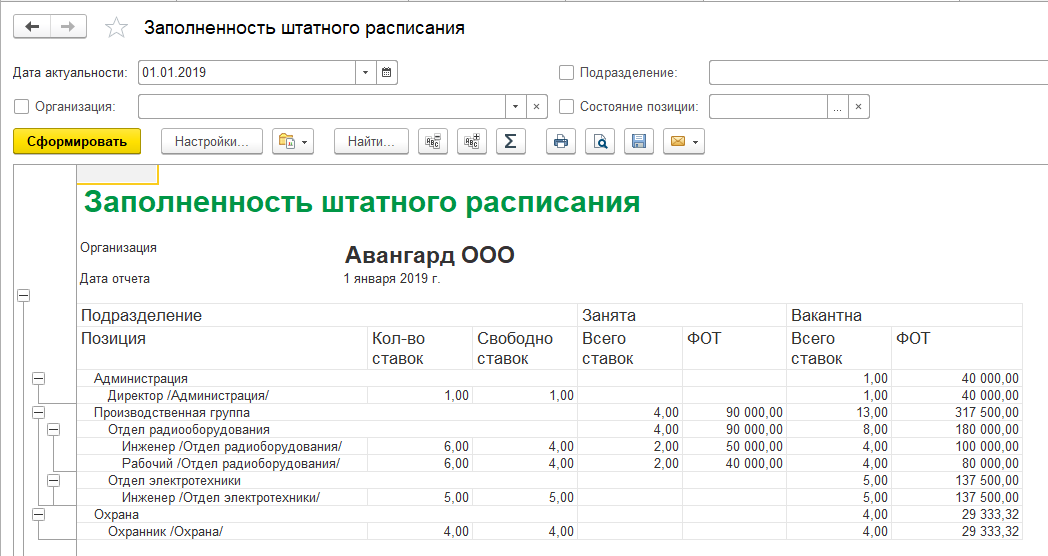
Task: Open the send by email dropdown
Action: 684,142
